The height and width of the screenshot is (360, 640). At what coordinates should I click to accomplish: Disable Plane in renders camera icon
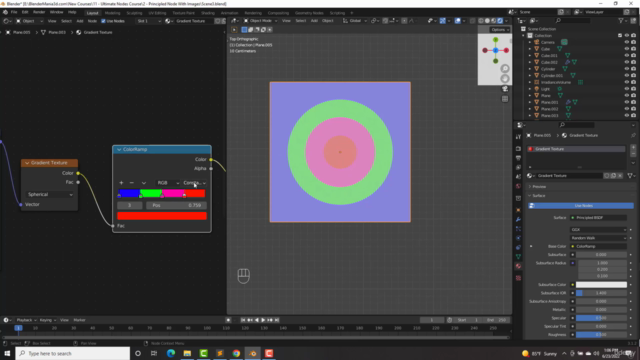(633, 95)
